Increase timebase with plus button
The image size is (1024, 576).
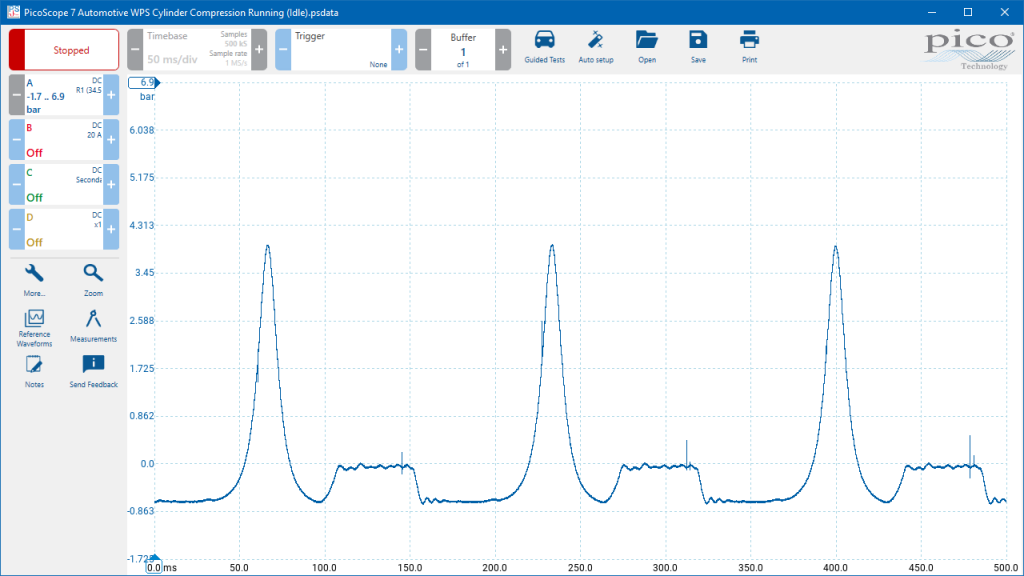coord(259,50)
